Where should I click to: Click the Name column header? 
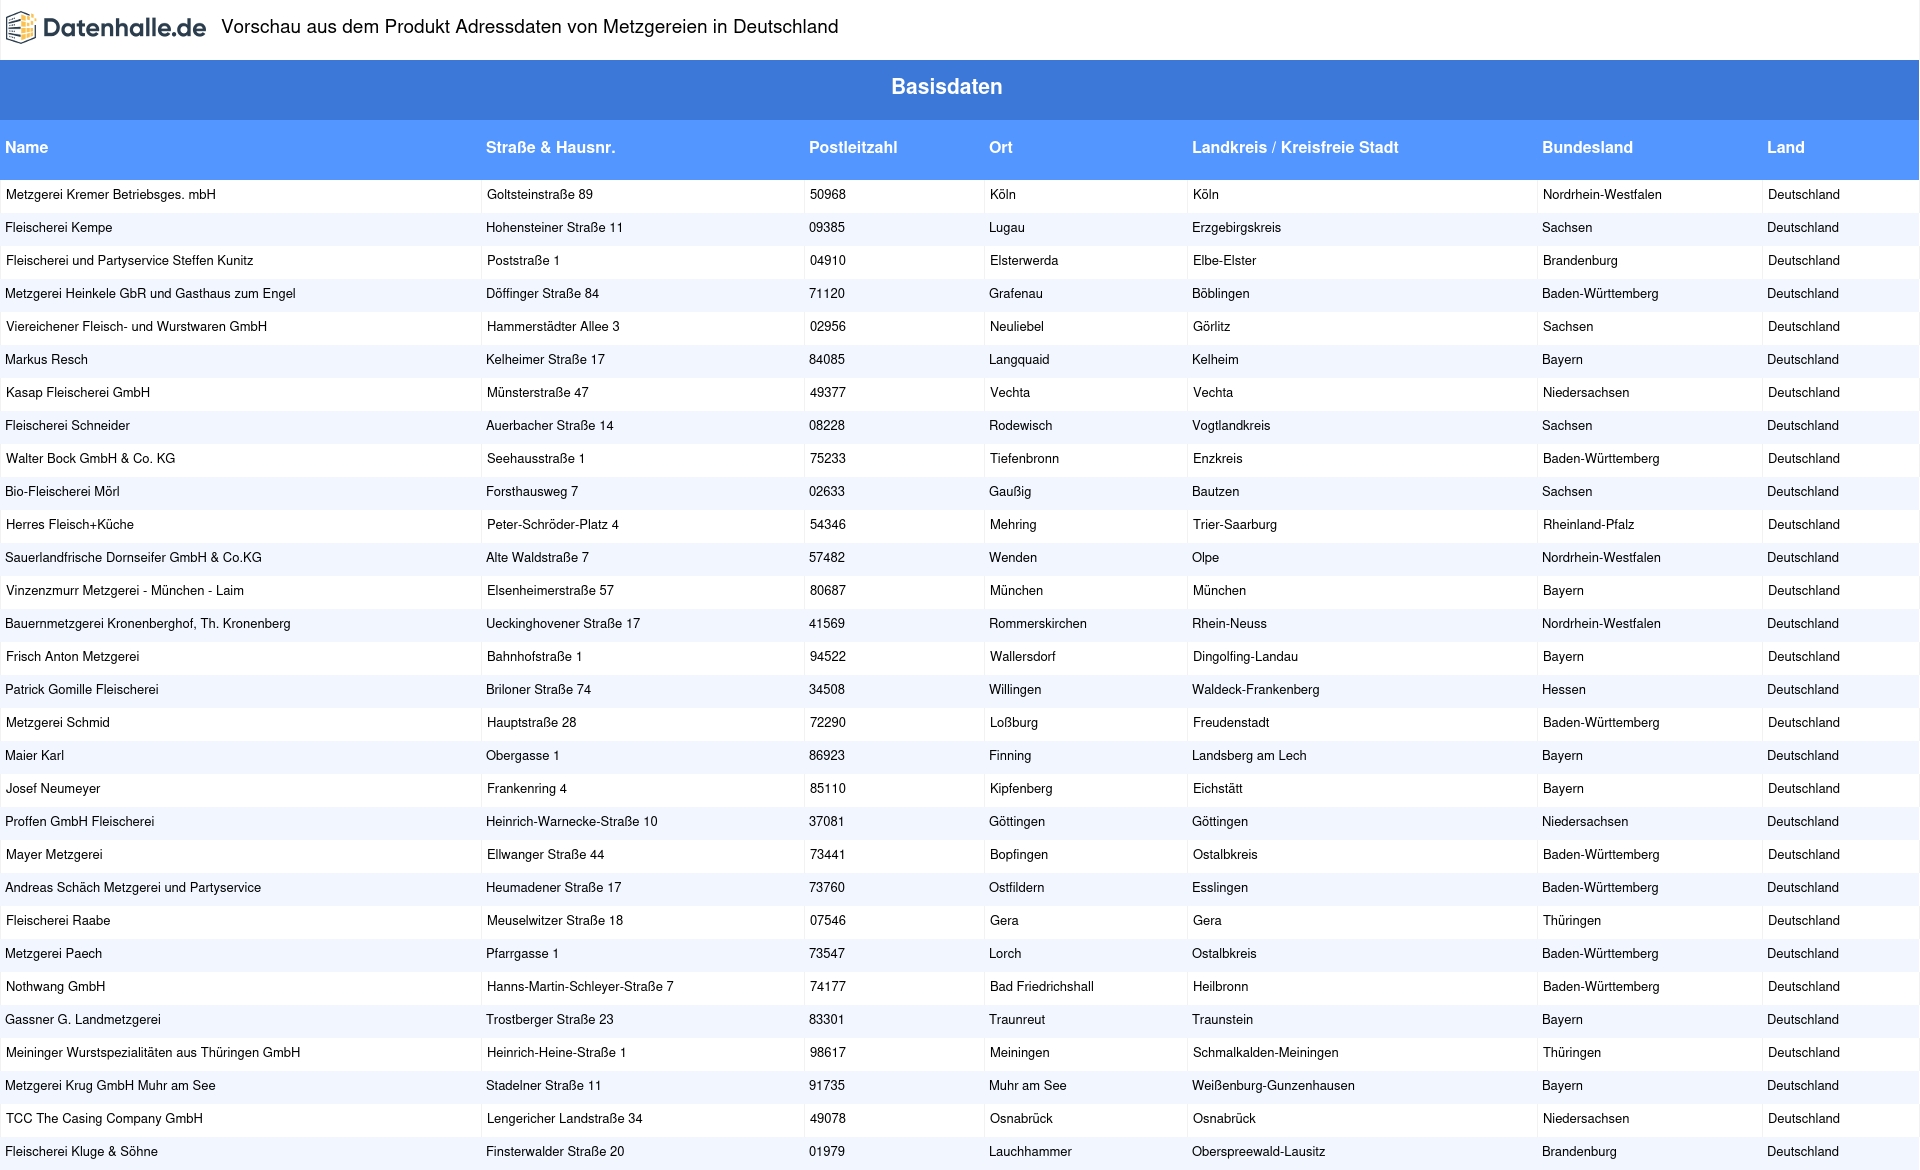(26, 148)
